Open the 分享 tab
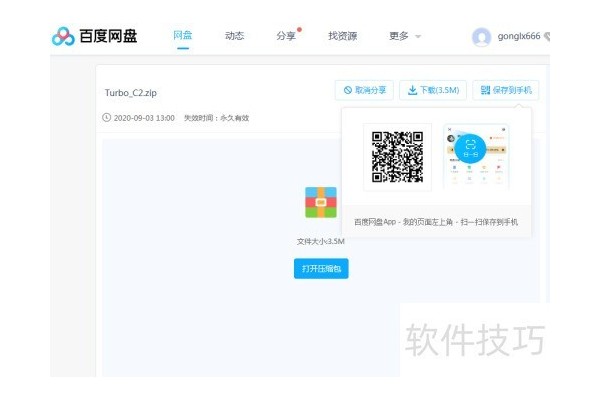This screenshot has height=400, width=600. point(286,36)
